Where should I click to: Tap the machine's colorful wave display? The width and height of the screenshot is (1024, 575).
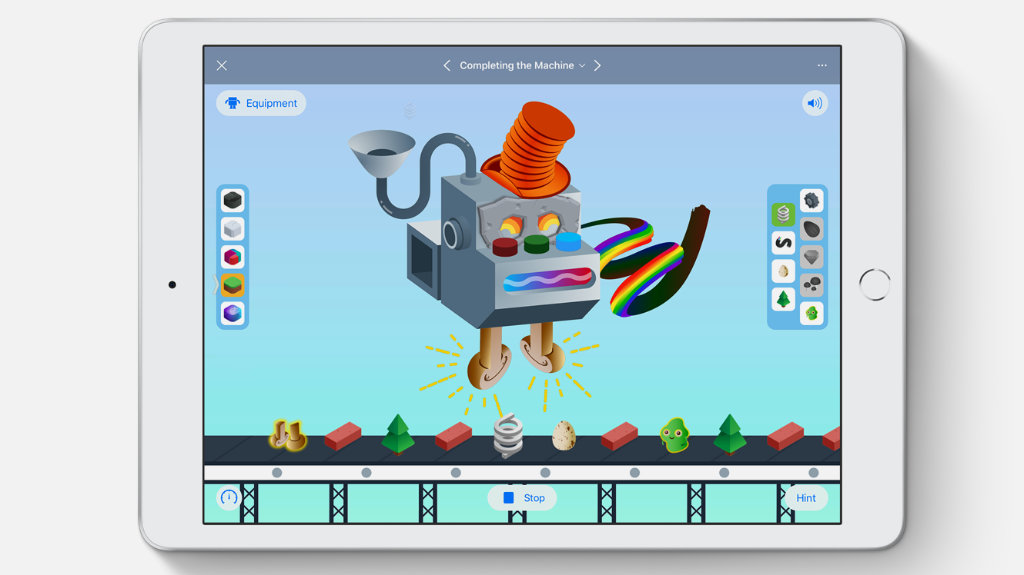549,281
